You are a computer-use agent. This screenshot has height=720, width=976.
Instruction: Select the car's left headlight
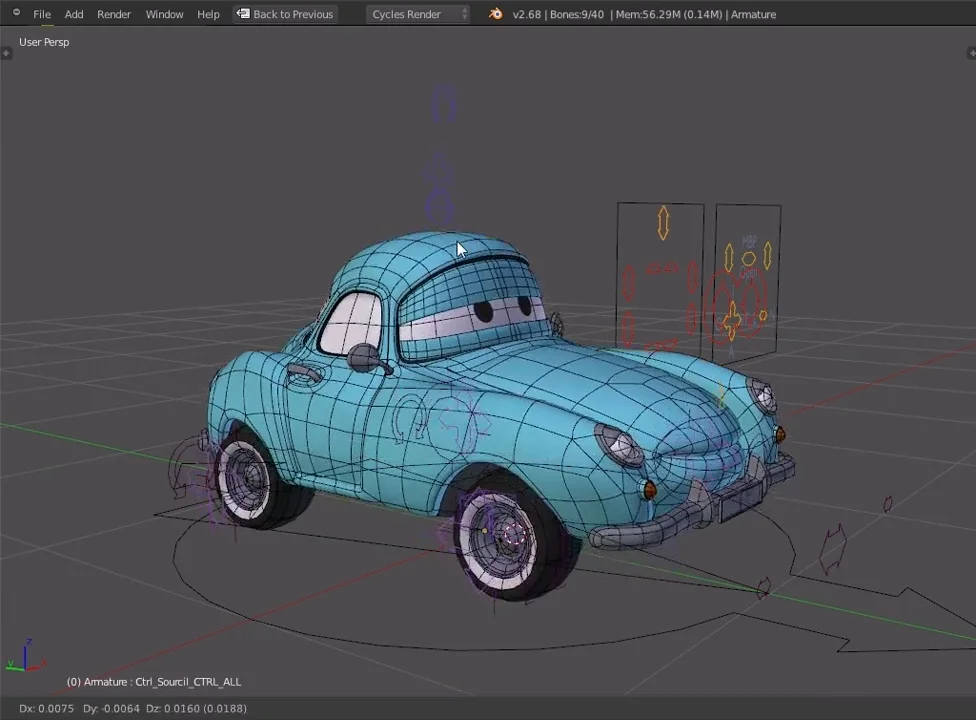620,445
